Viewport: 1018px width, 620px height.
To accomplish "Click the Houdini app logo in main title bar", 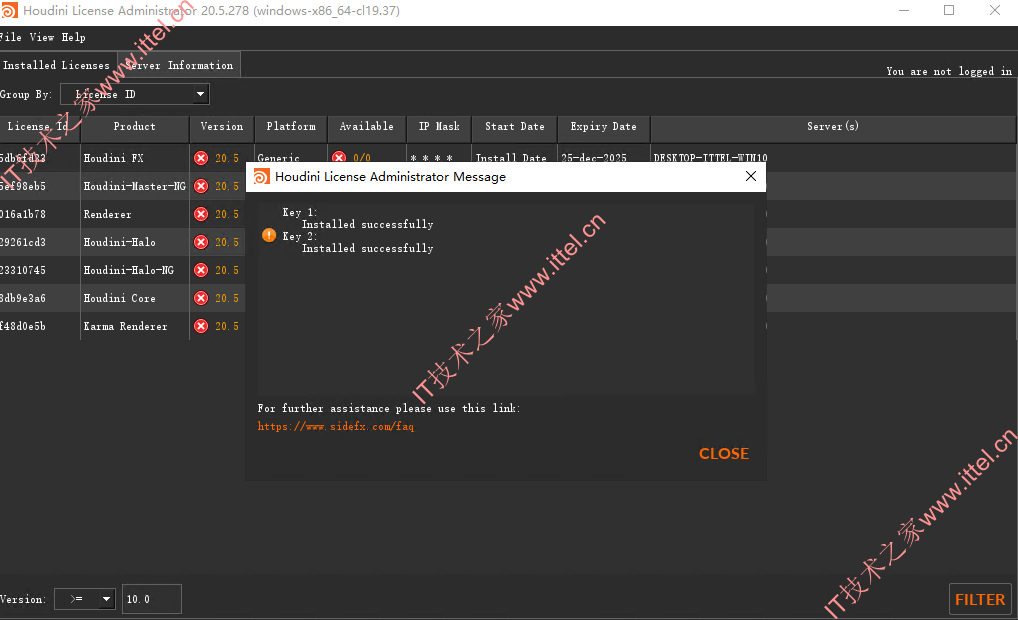I will click(x=9, y=10).
